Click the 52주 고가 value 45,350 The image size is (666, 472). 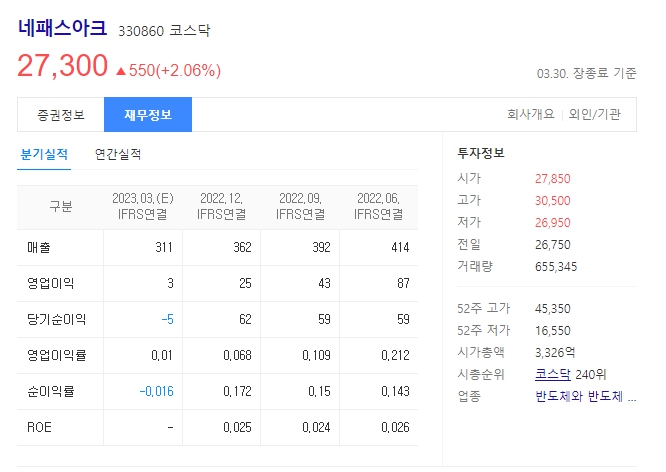(x=553, y=308)
